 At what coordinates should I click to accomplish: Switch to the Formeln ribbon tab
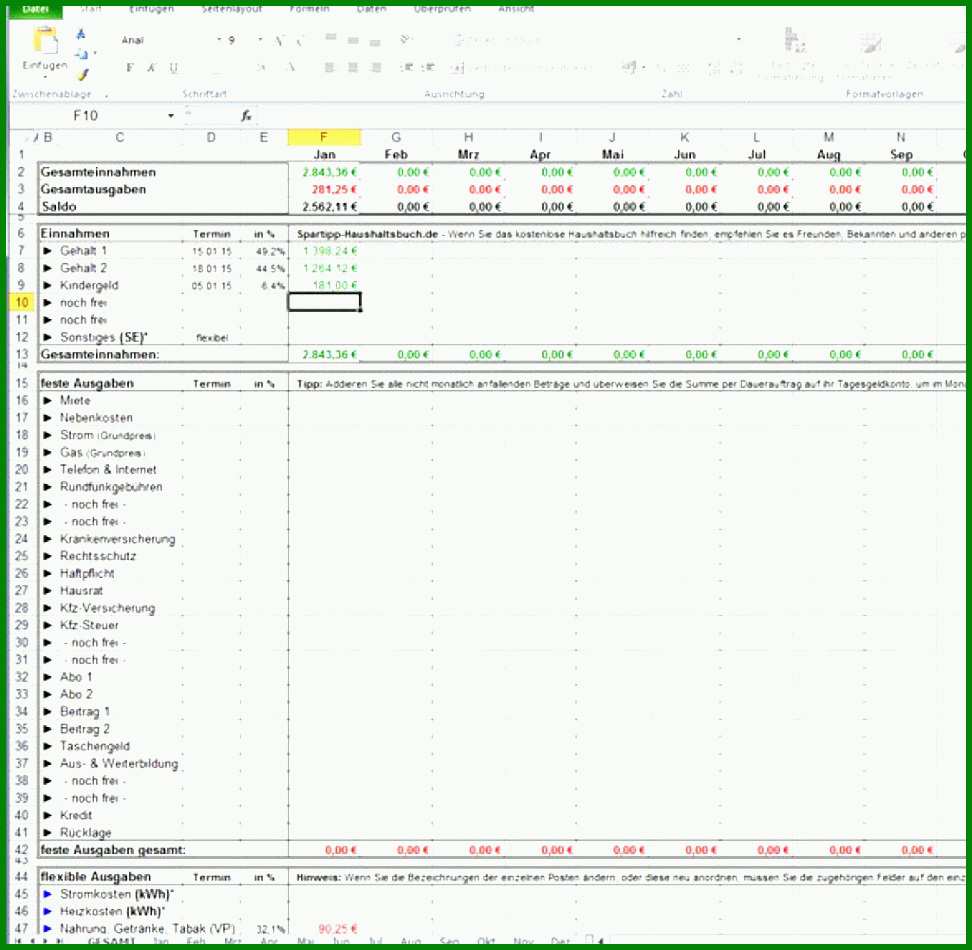(309, 9)
